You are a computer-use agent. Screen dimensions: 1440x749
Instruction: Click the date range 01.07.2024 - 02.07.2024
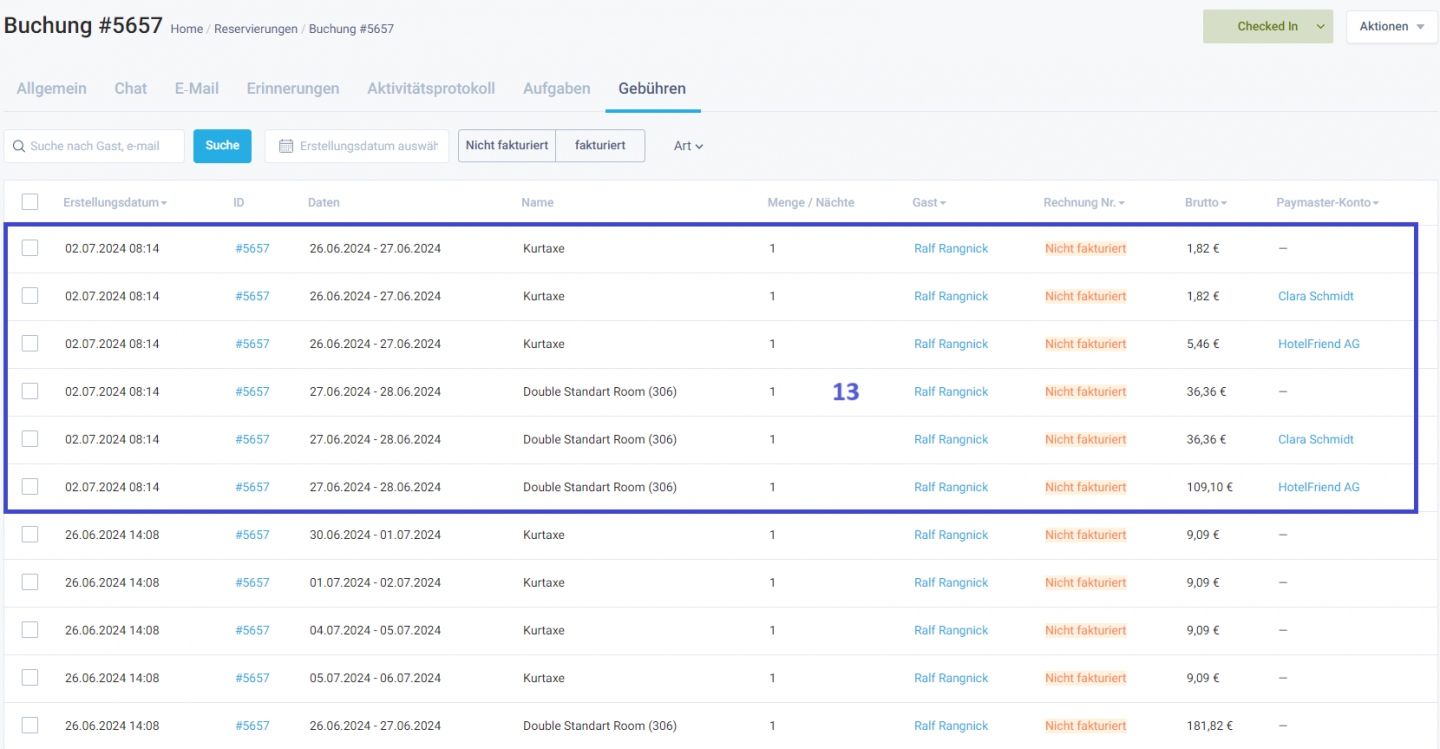coord(375,583)
